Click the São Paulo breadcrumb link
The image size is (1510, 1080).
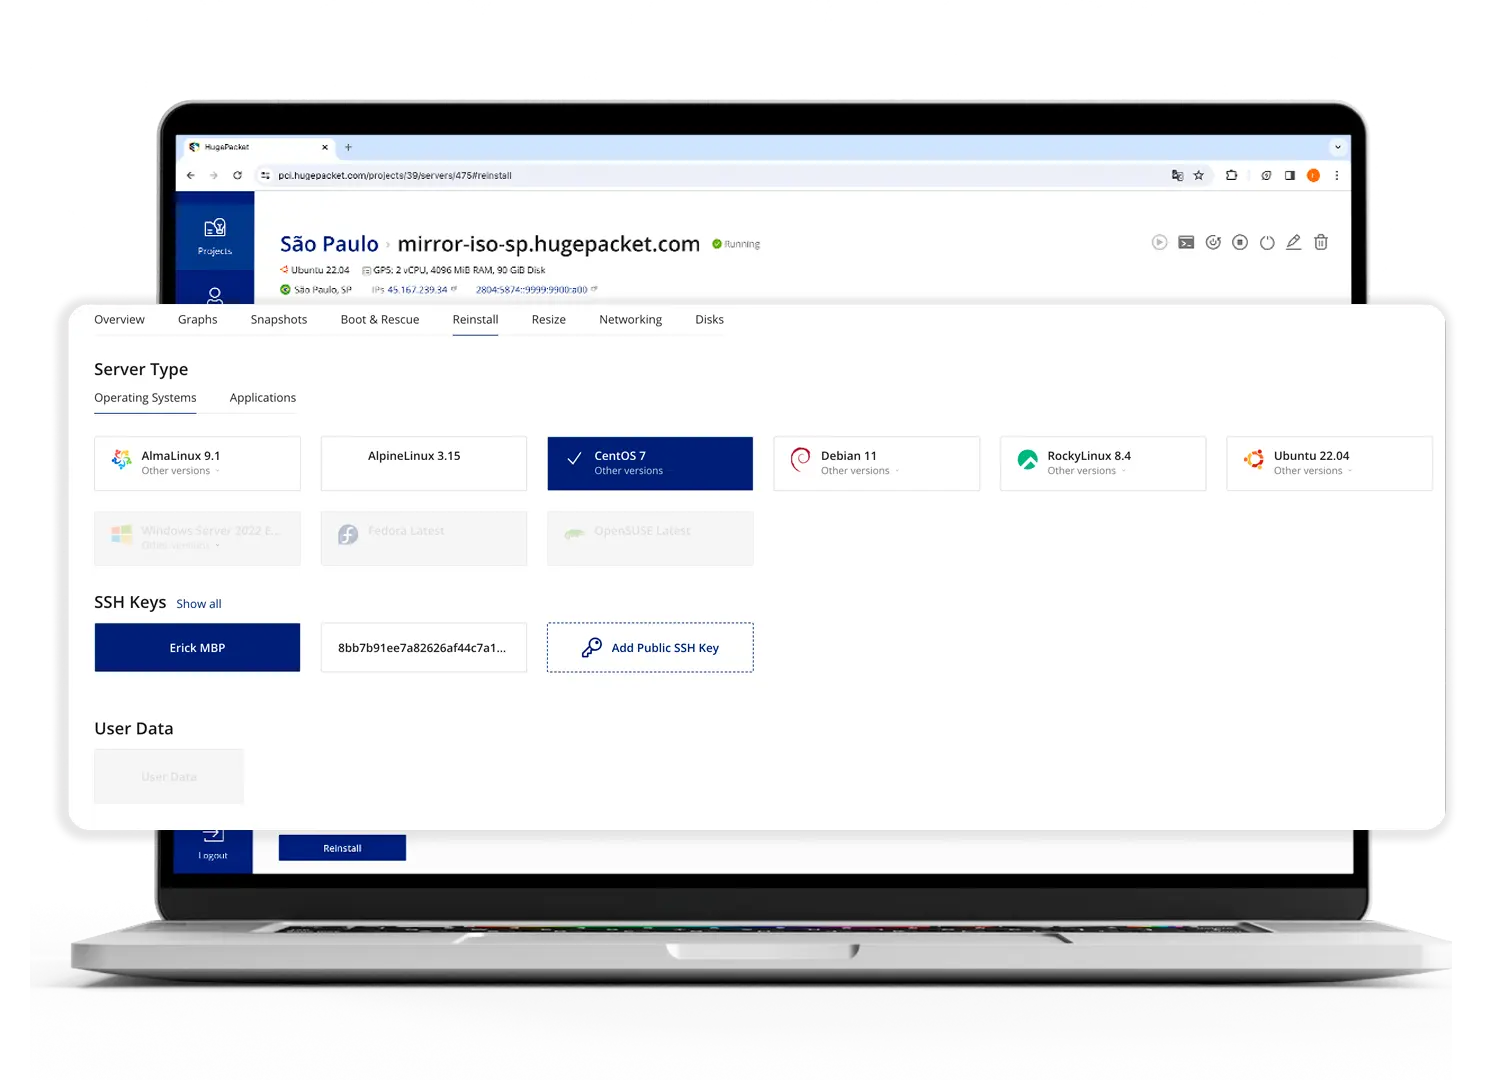click(329, 244)
